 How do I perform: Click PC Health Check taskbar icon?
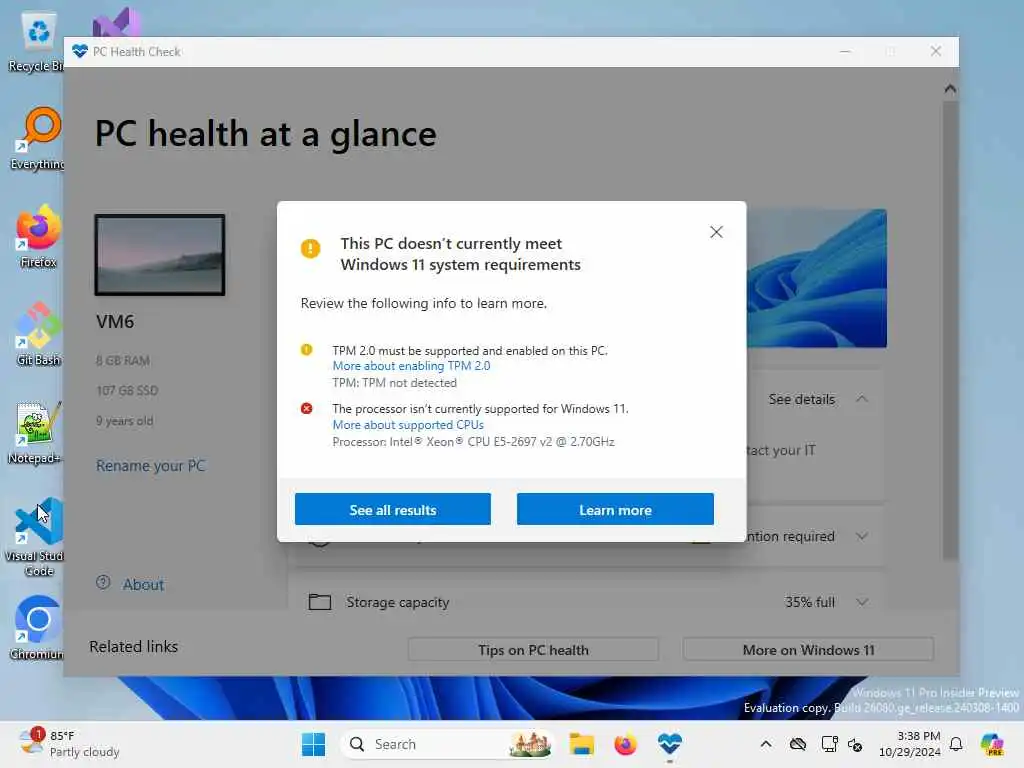669,744
